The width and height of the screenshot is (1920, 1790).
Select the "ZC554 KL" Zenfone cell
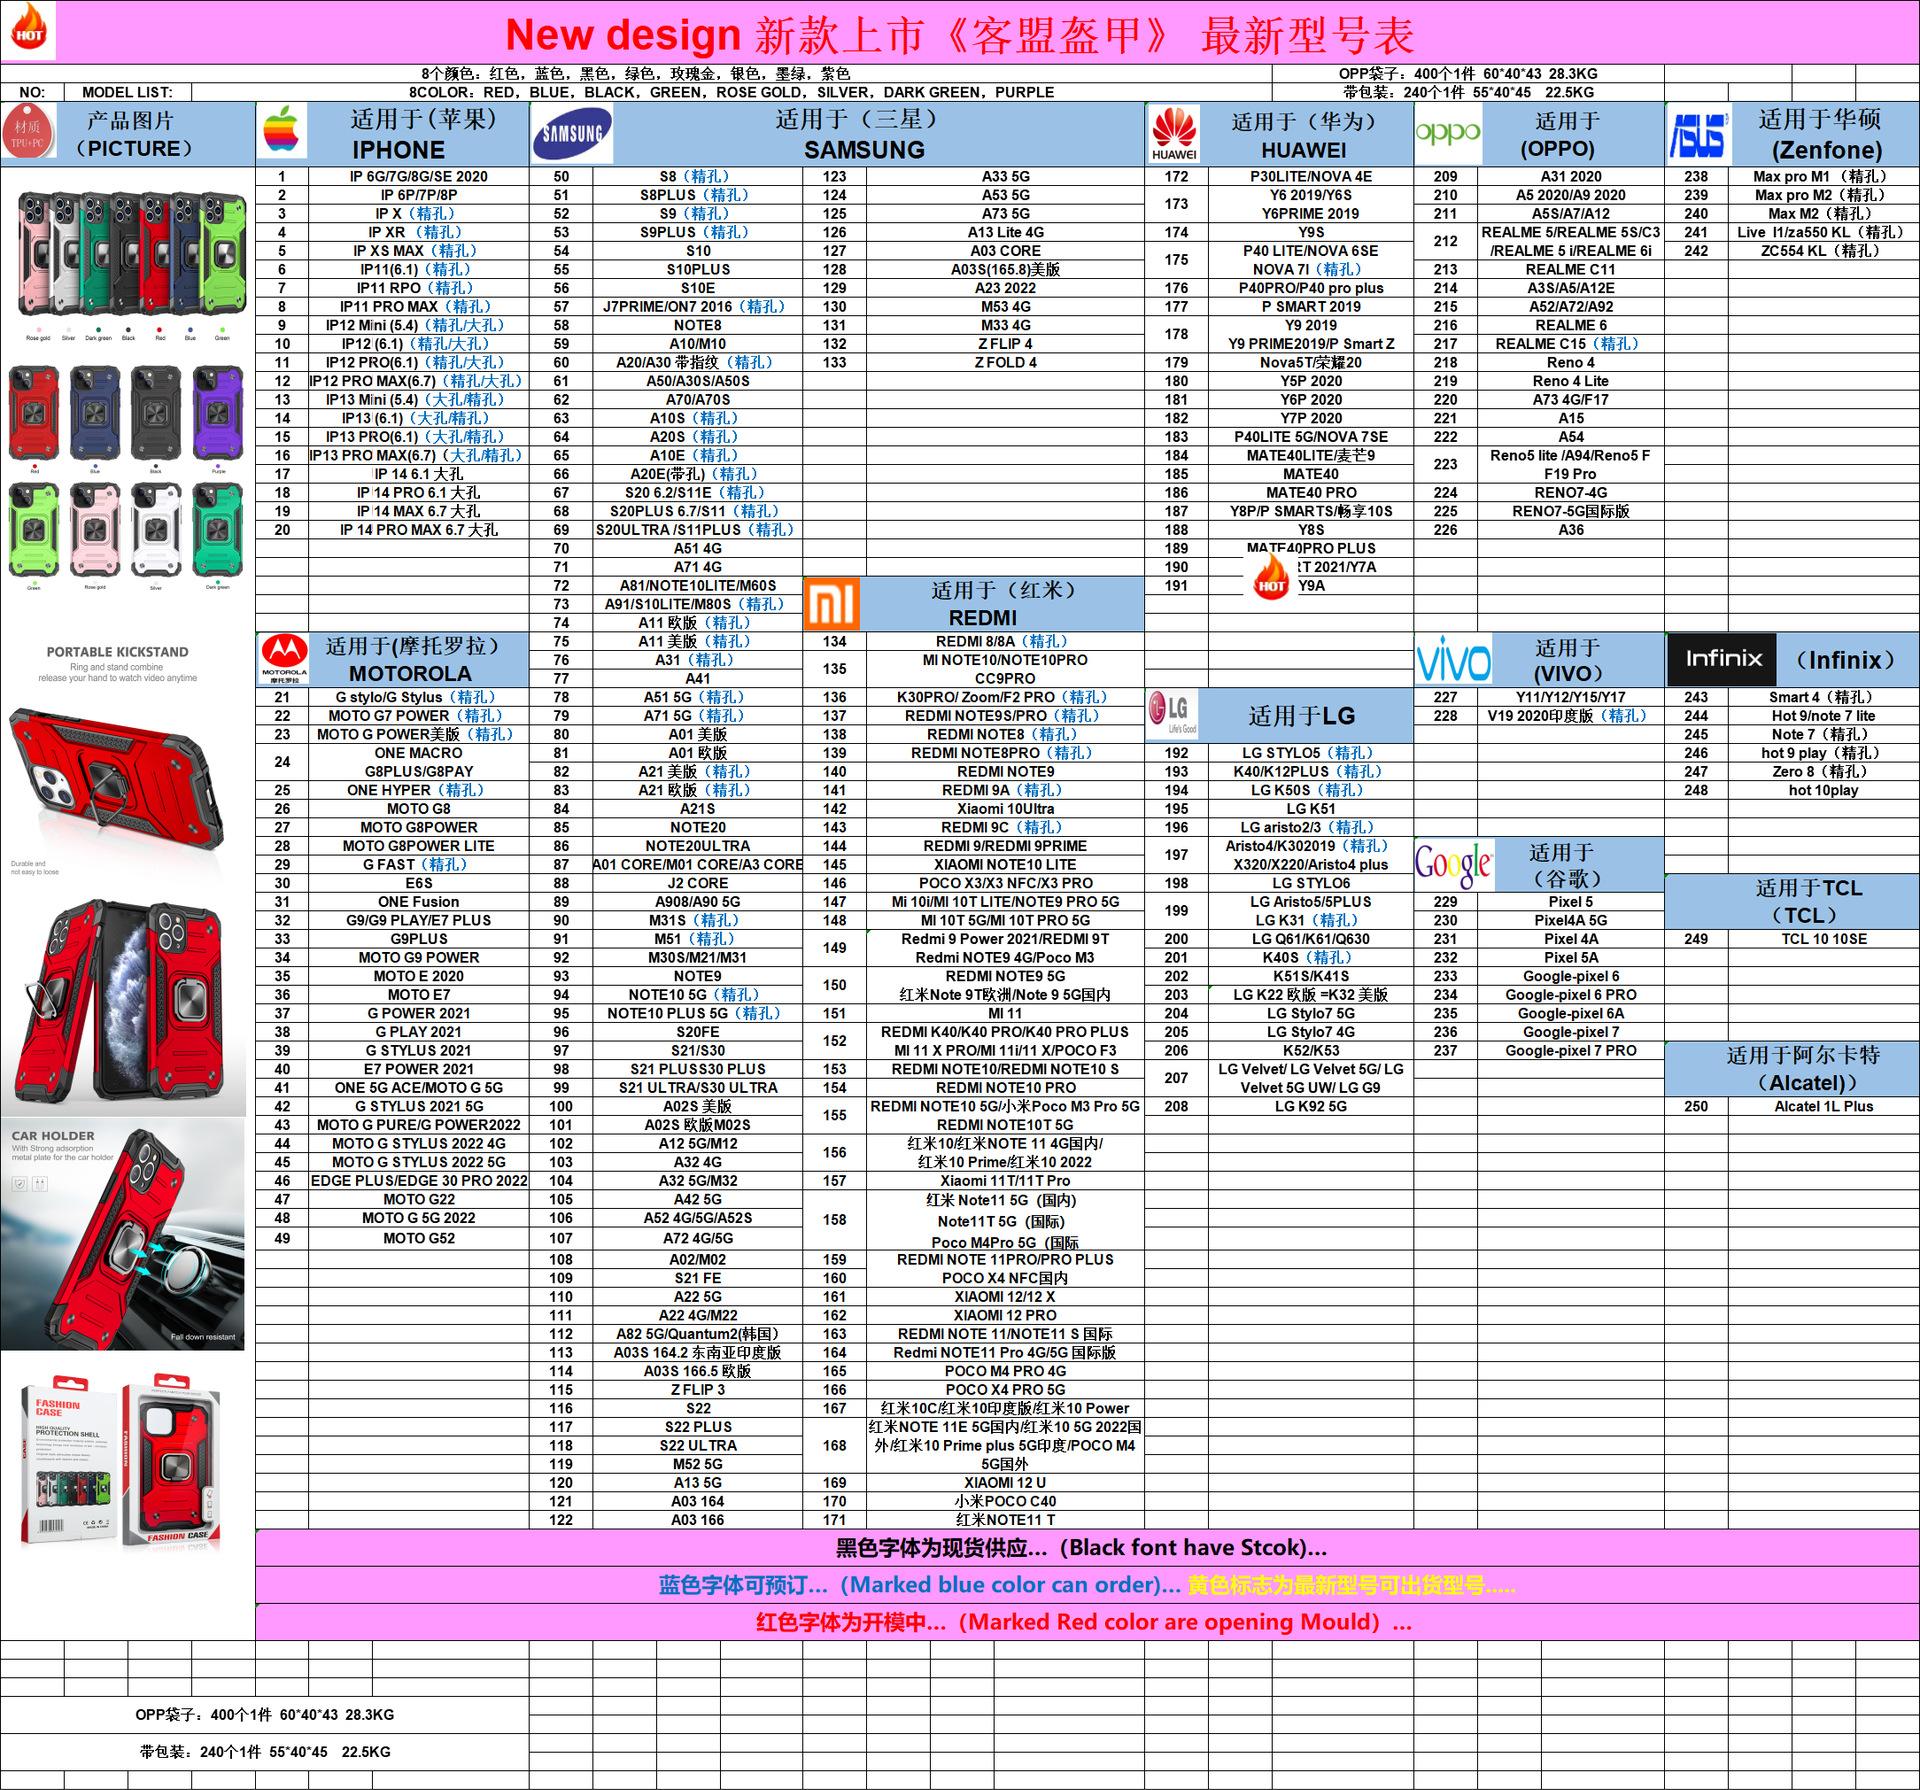pyautogui.click(x=1823, y=251)
